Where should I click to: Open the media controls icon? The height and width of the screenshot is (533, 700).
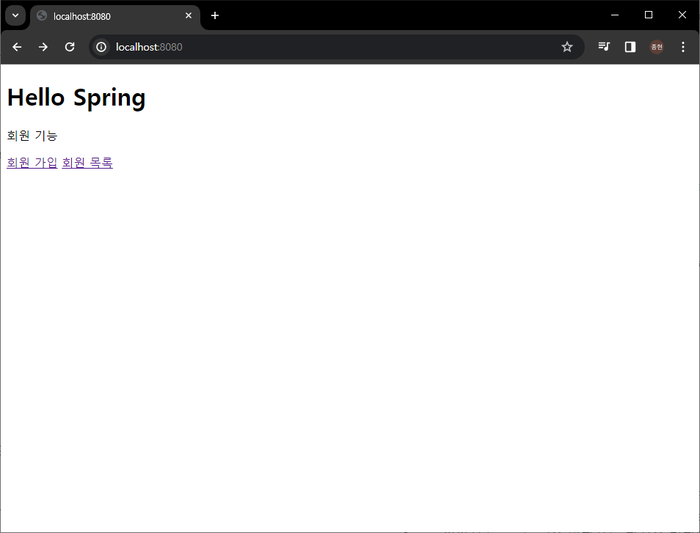point(604,46)
